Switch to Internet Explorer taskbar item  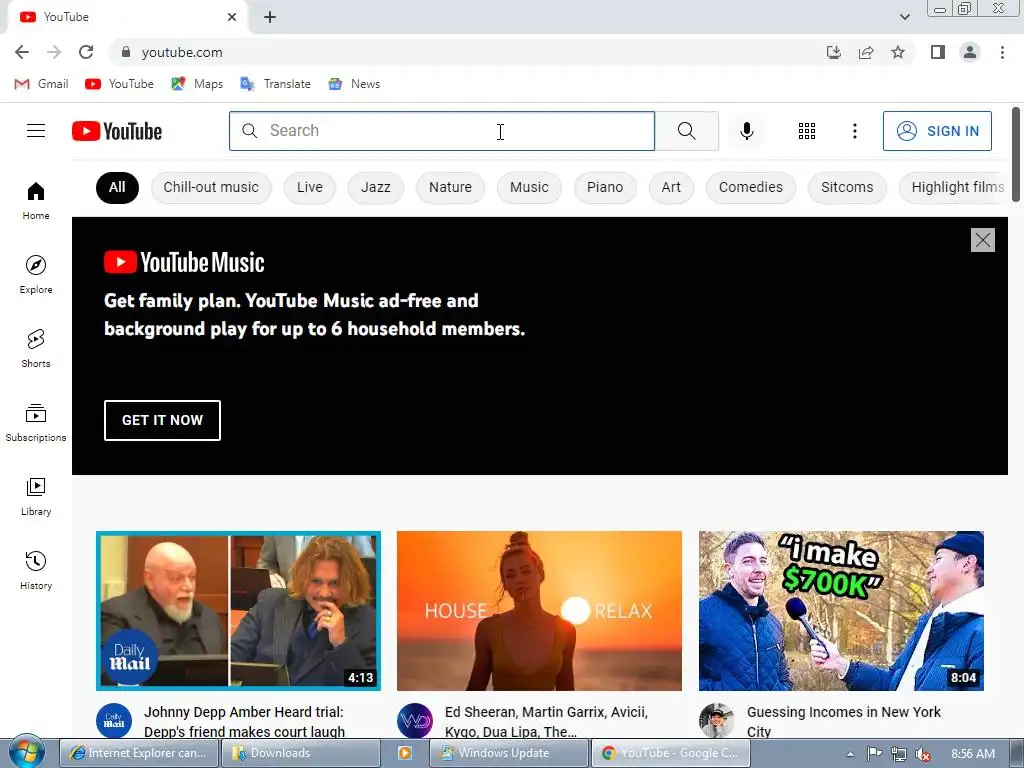coord(138,753)
